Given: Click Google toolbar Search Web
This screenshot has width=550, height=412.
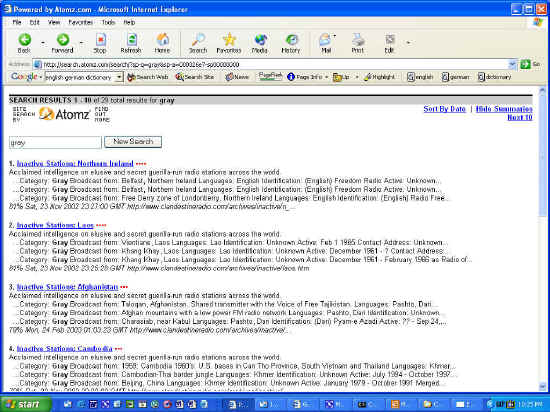Looking at the screenshot, I should point(148,77).
